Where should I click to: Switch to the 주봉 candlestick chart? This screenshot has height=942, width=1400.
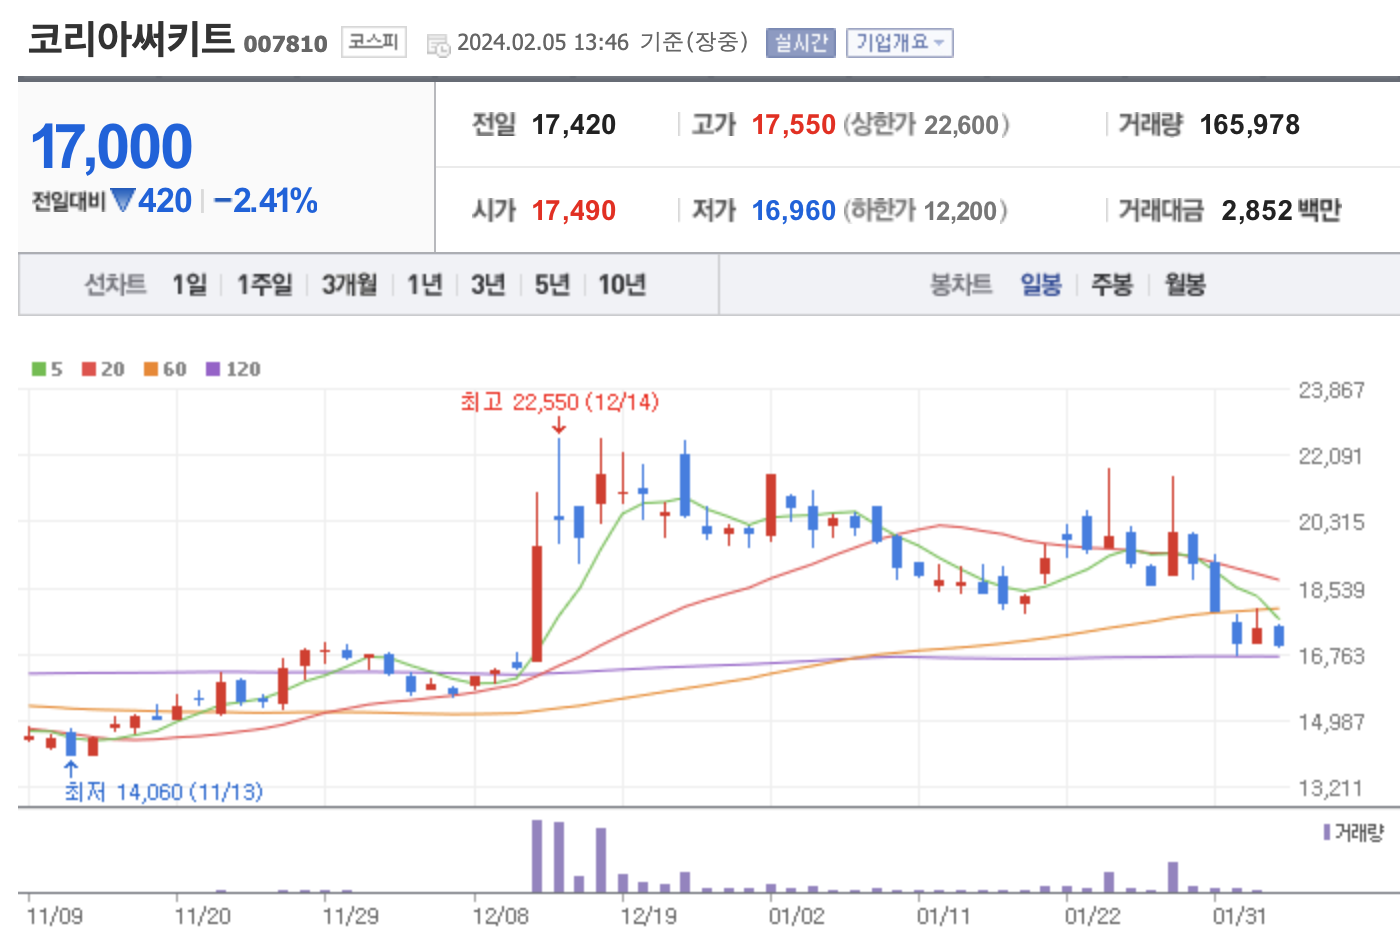(x=1112, y=285)
